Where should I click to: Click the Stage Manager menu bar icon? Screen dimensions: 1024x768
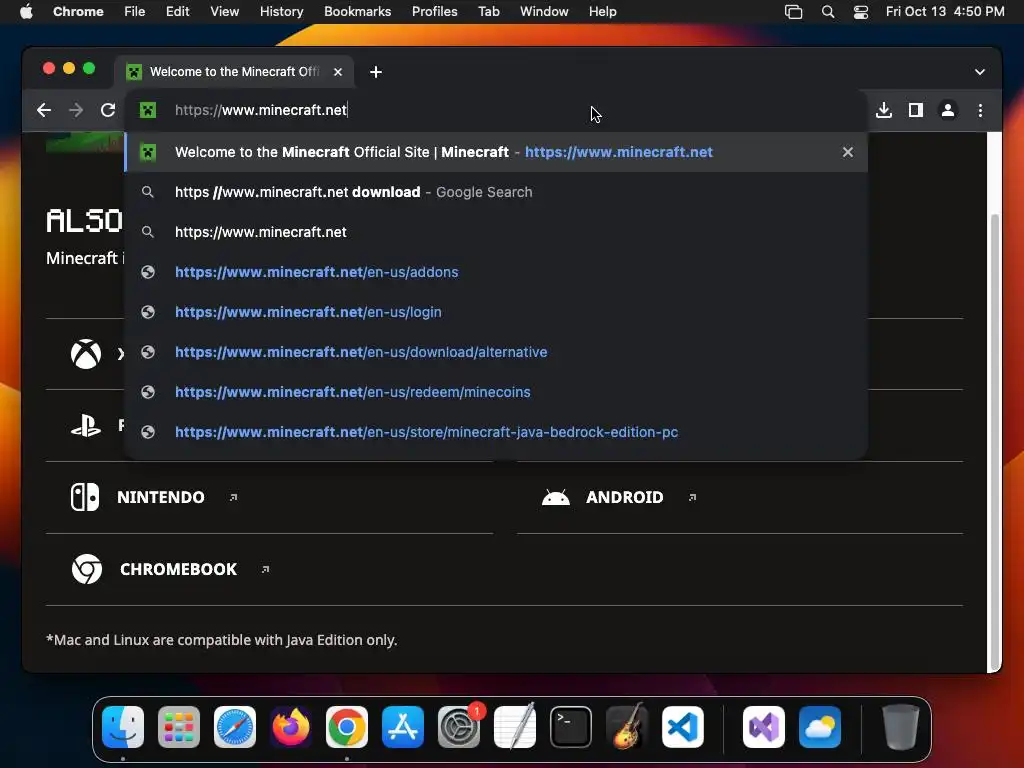tap(793, 12)
